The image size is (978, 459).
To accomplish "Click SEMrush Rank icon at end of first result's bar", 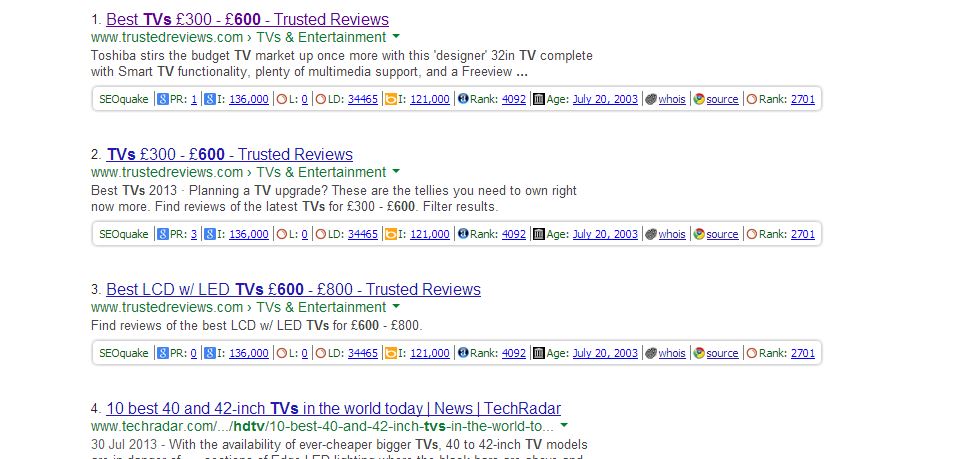I will pos(752,99).
